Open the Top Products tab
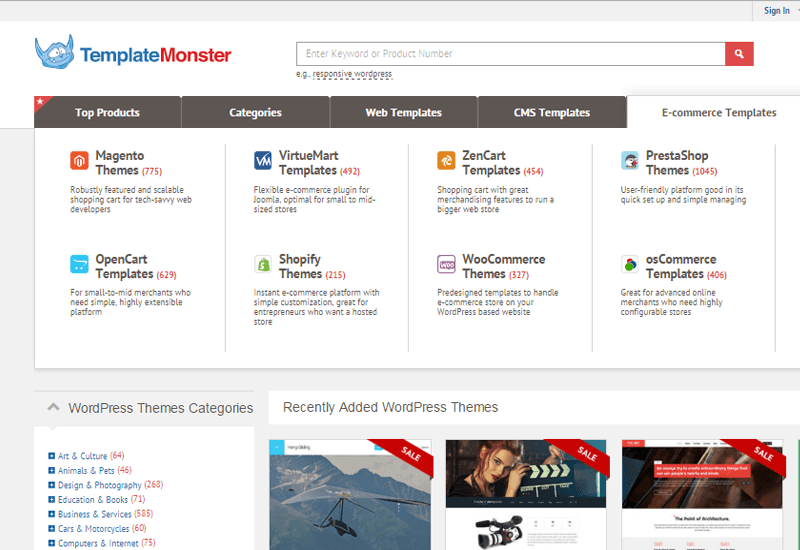 point(108,112)
